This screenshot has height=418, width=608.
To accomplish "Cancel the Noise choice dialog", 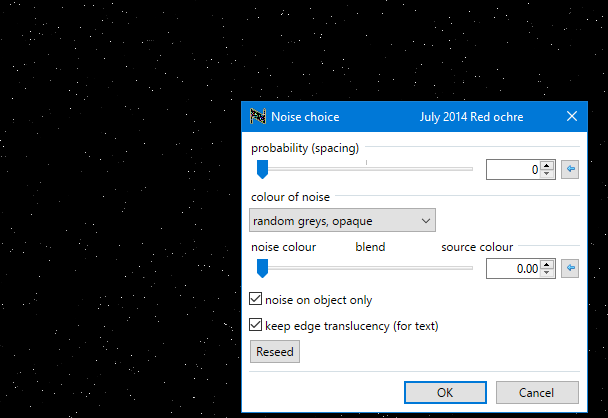I will (x=537, y=392).
